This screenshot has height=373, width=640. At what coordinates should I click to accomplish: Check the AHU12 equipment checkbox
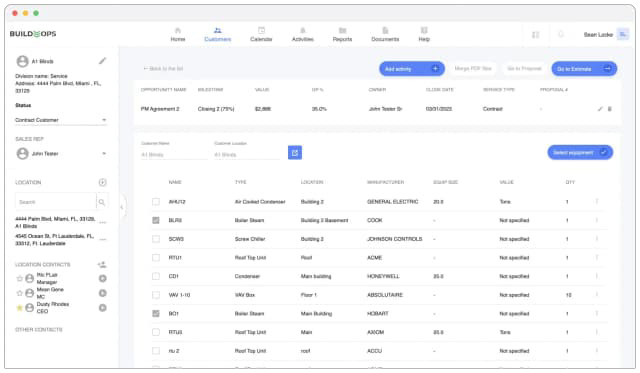coord(156,202)
